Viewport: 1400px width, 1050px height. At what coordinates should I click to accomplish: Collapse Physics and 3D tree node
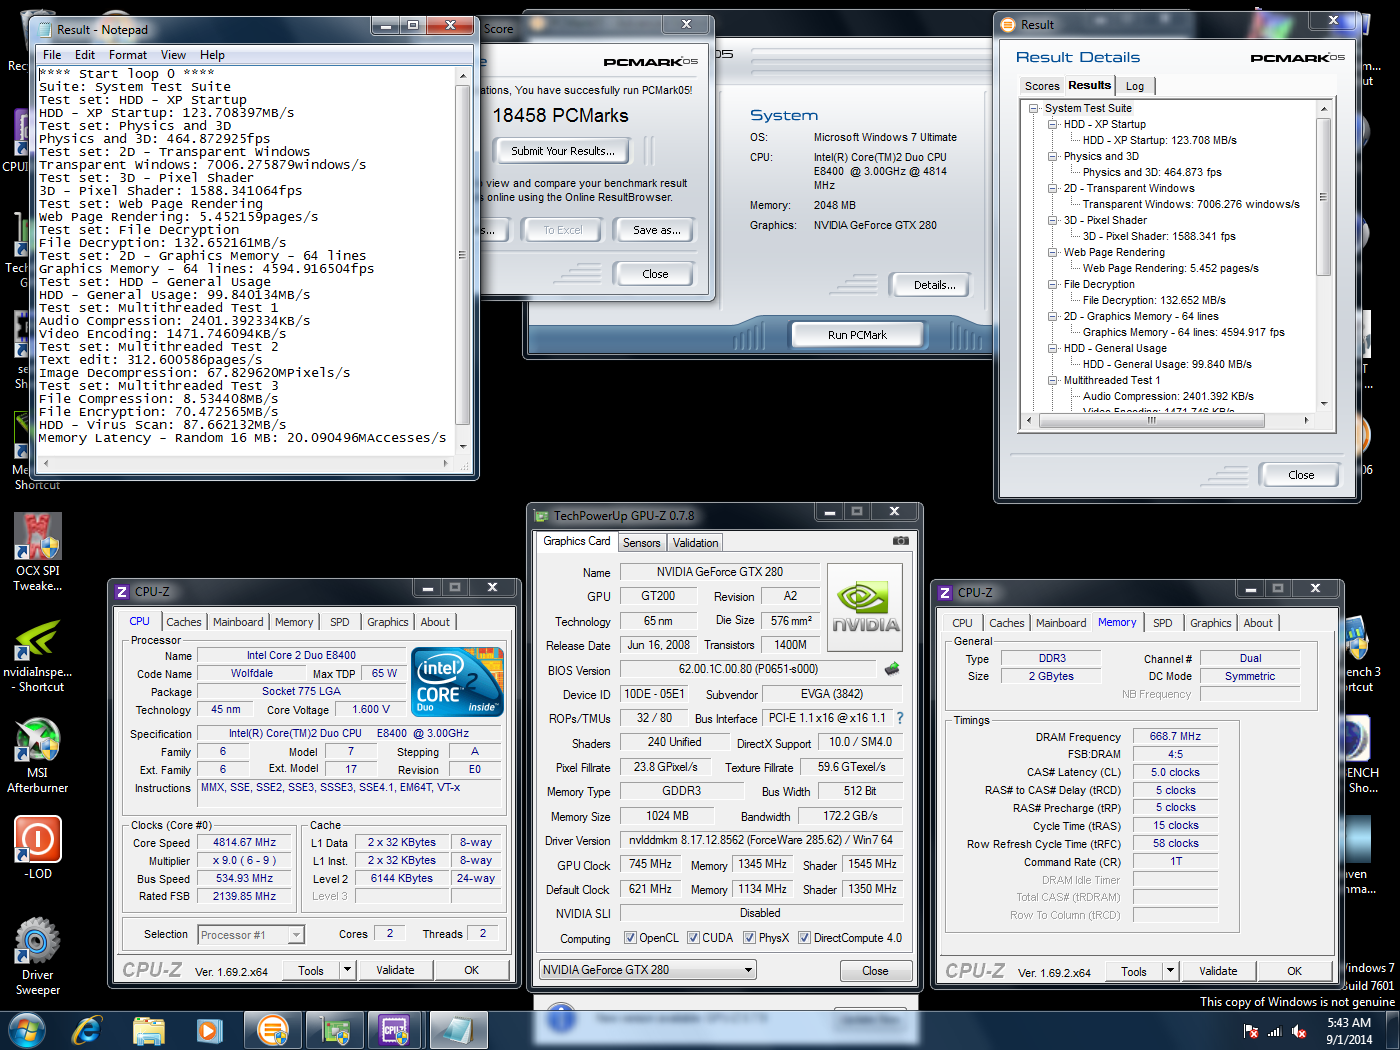tap(1053, 156)
